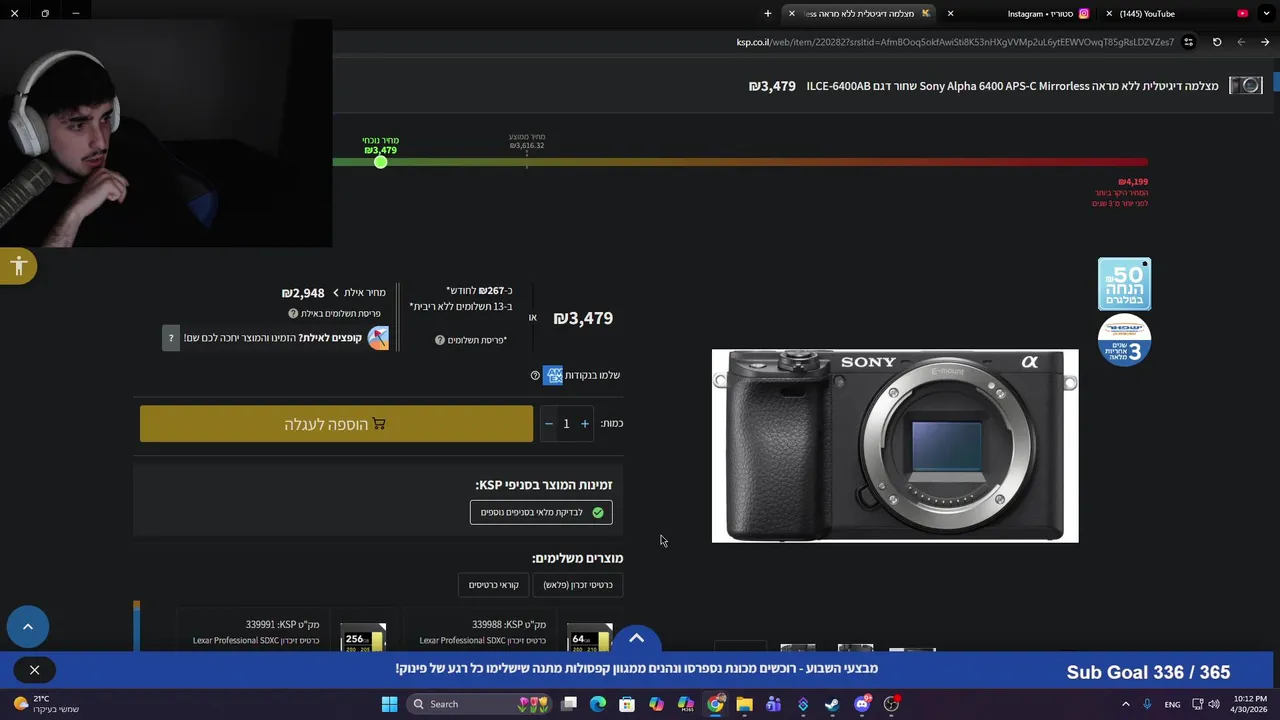
Task: Open File Explorer from the taskbar
Action: 744,704
